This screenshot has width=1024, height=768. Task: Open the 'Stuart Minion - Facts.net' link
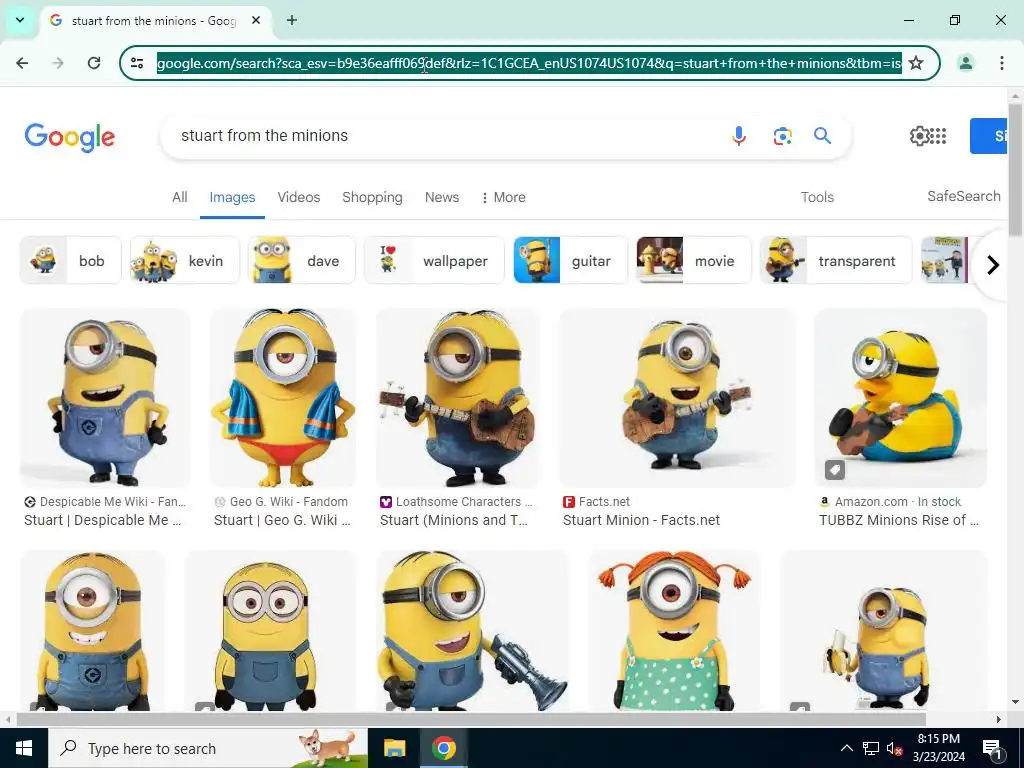(641, 520)
